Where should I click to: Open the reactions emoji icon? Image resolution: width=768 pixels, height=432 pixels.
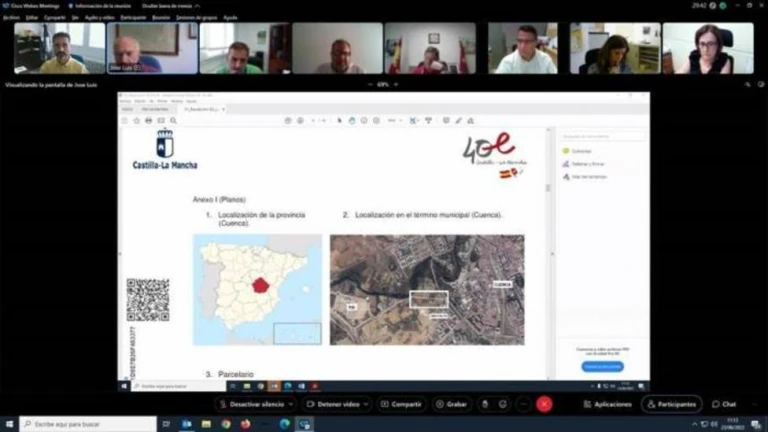click(504, 404)
